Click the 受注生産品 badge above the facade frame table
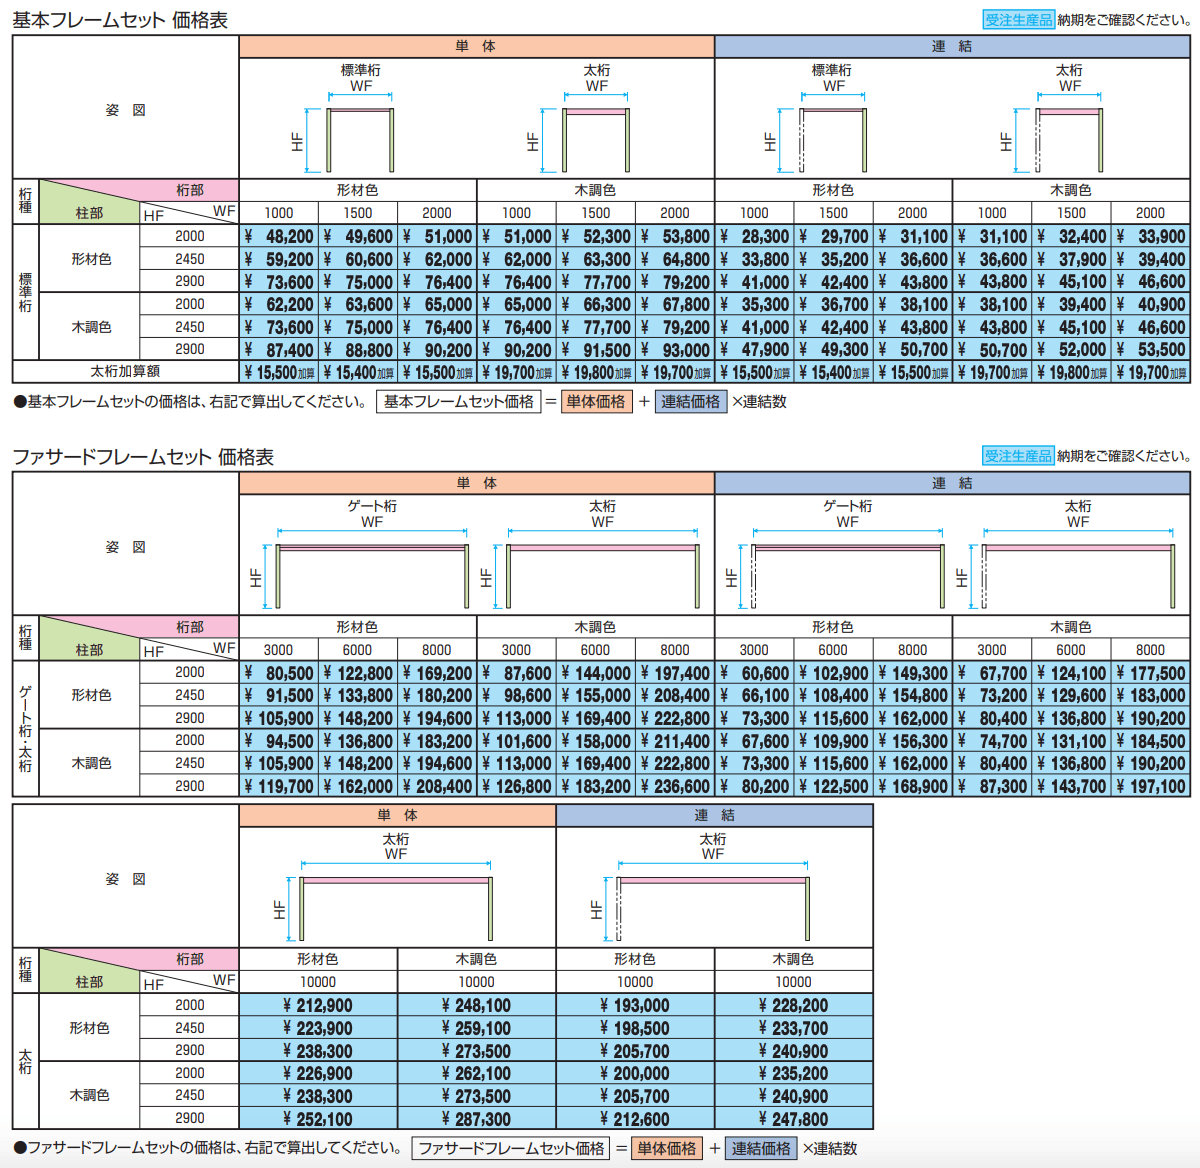1200x1168 pixels. coord(1018,456)
